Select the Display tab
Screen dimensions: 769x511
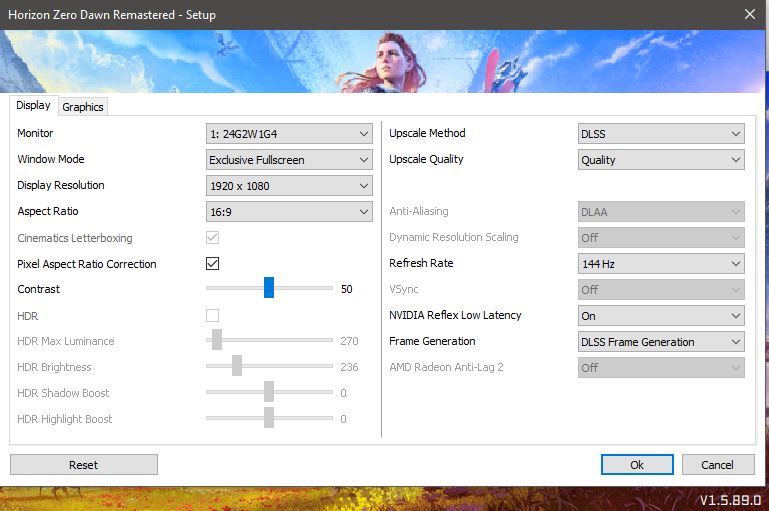click(33, 105)
